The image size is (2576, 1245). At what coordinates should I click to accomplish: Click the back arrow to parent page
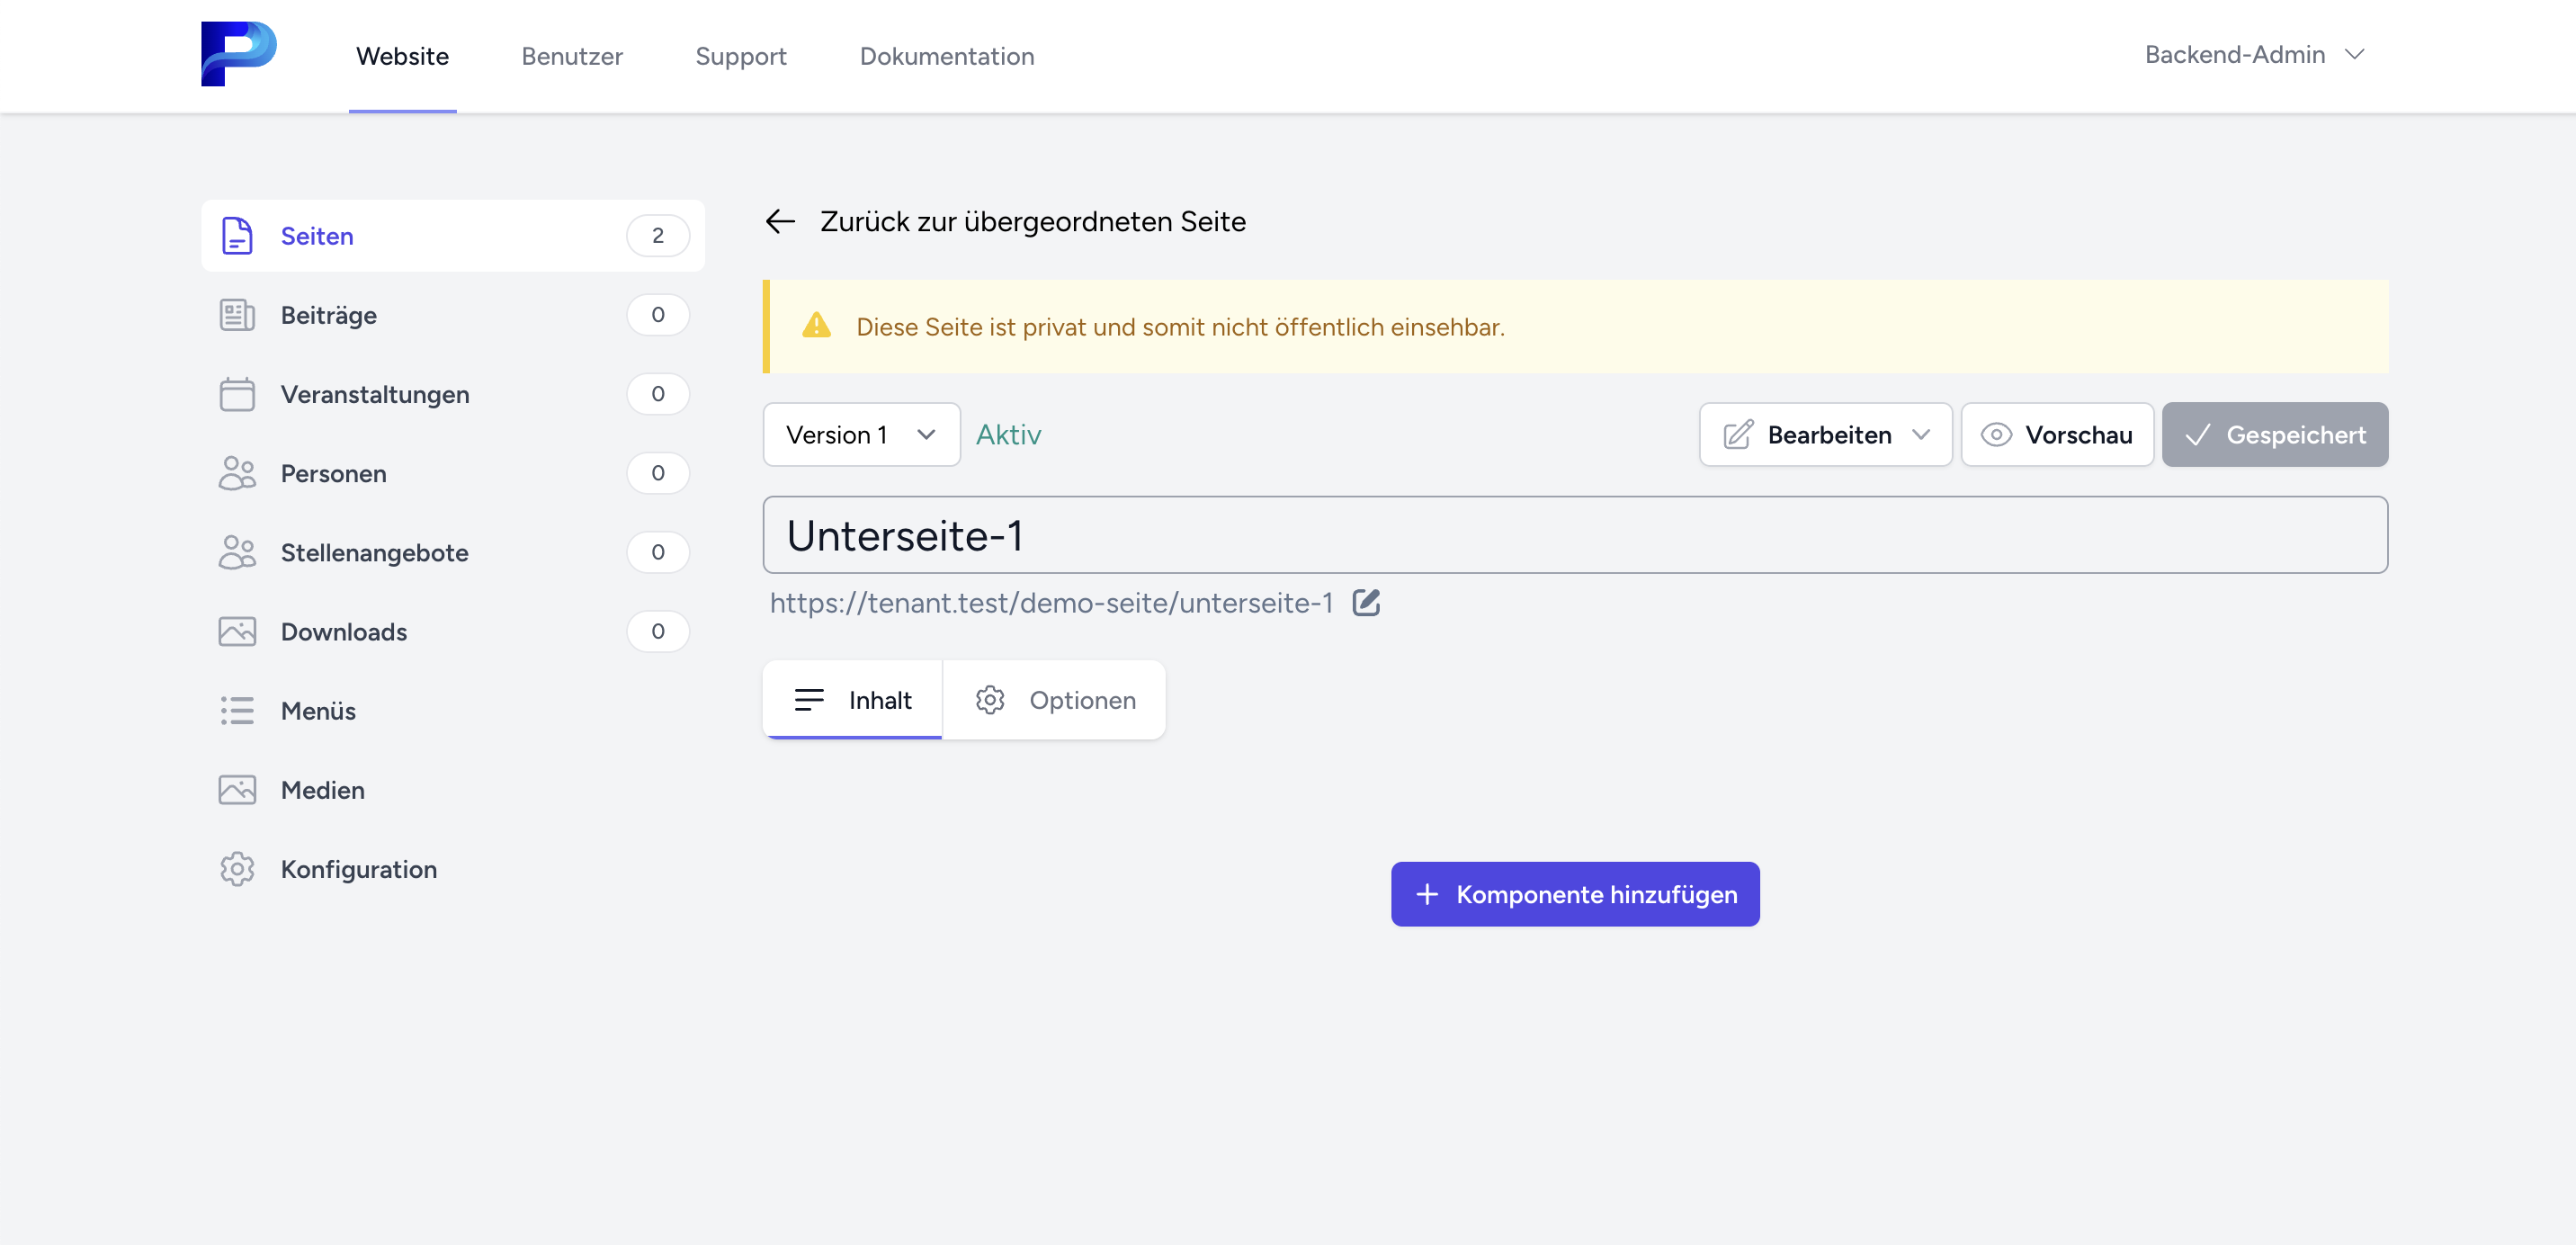click(x=780, y=221)
